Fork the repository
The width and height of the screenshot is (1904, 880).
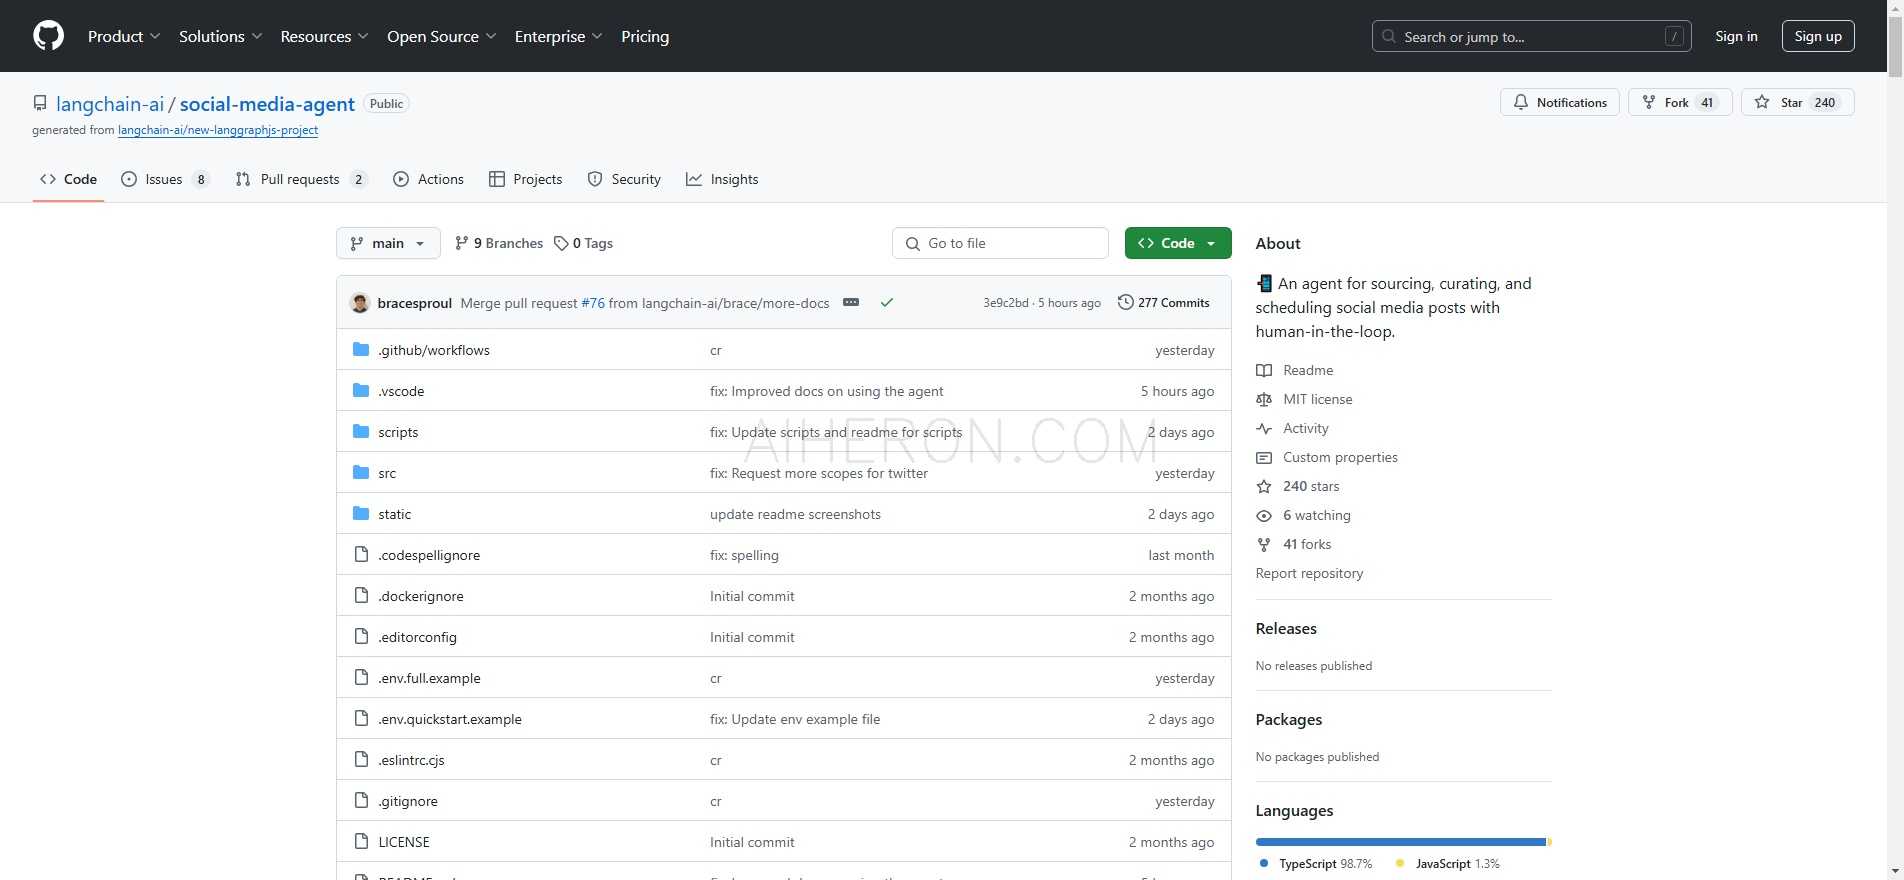point(1679,102)
